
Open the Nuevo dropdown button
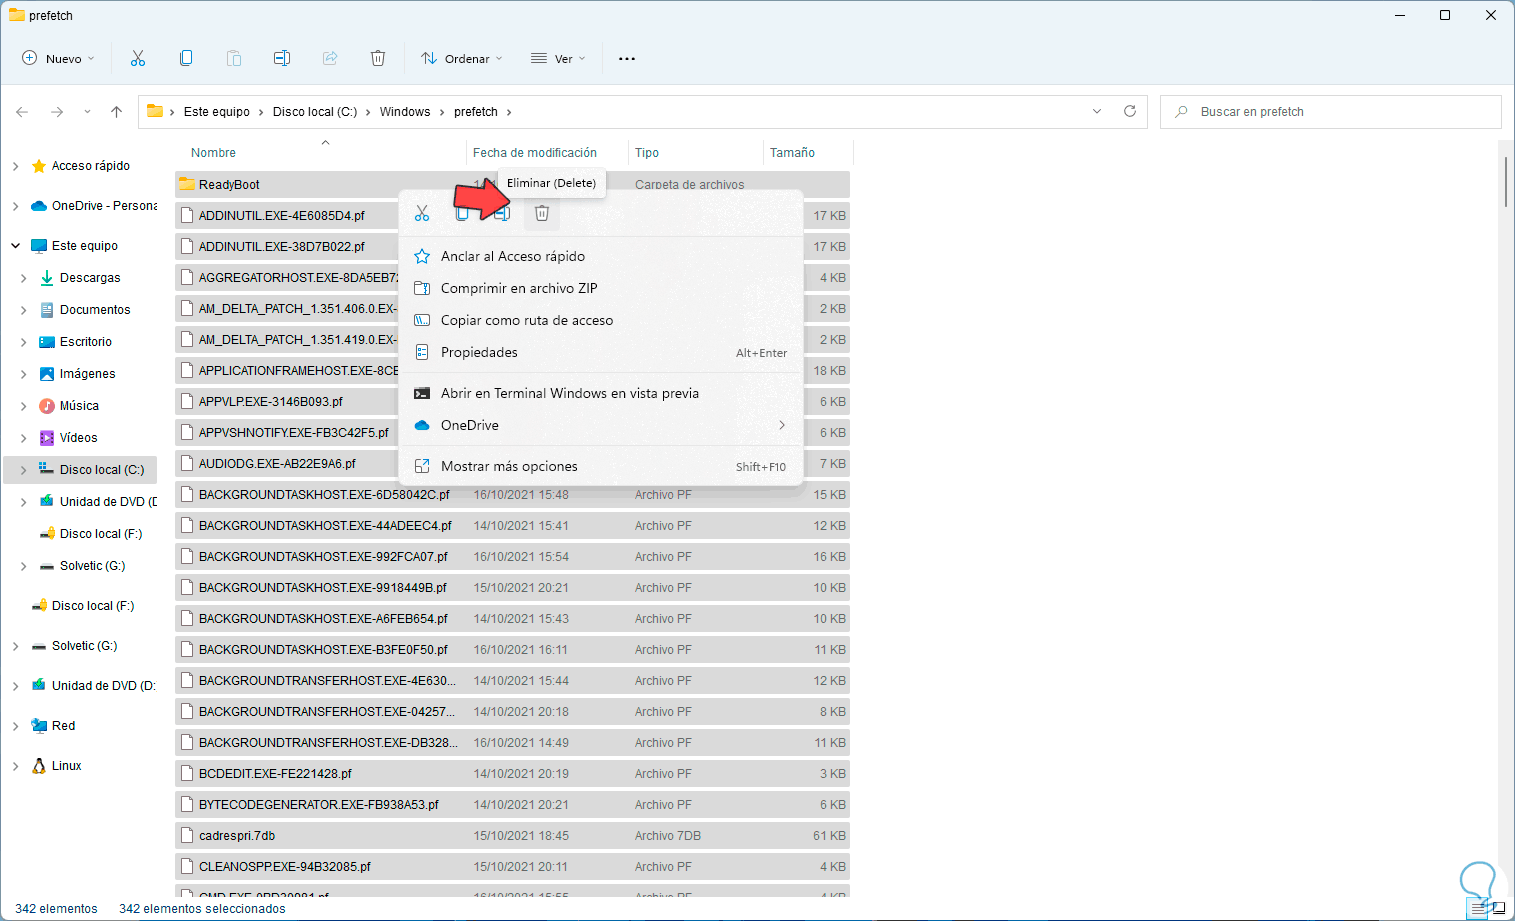point(59,58)
